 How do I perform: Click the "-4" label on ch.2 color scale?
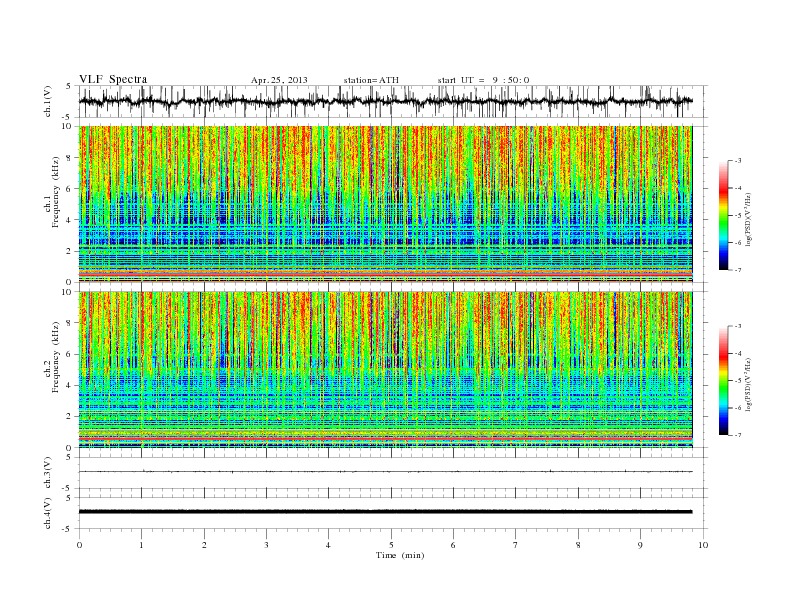(738, 353)
